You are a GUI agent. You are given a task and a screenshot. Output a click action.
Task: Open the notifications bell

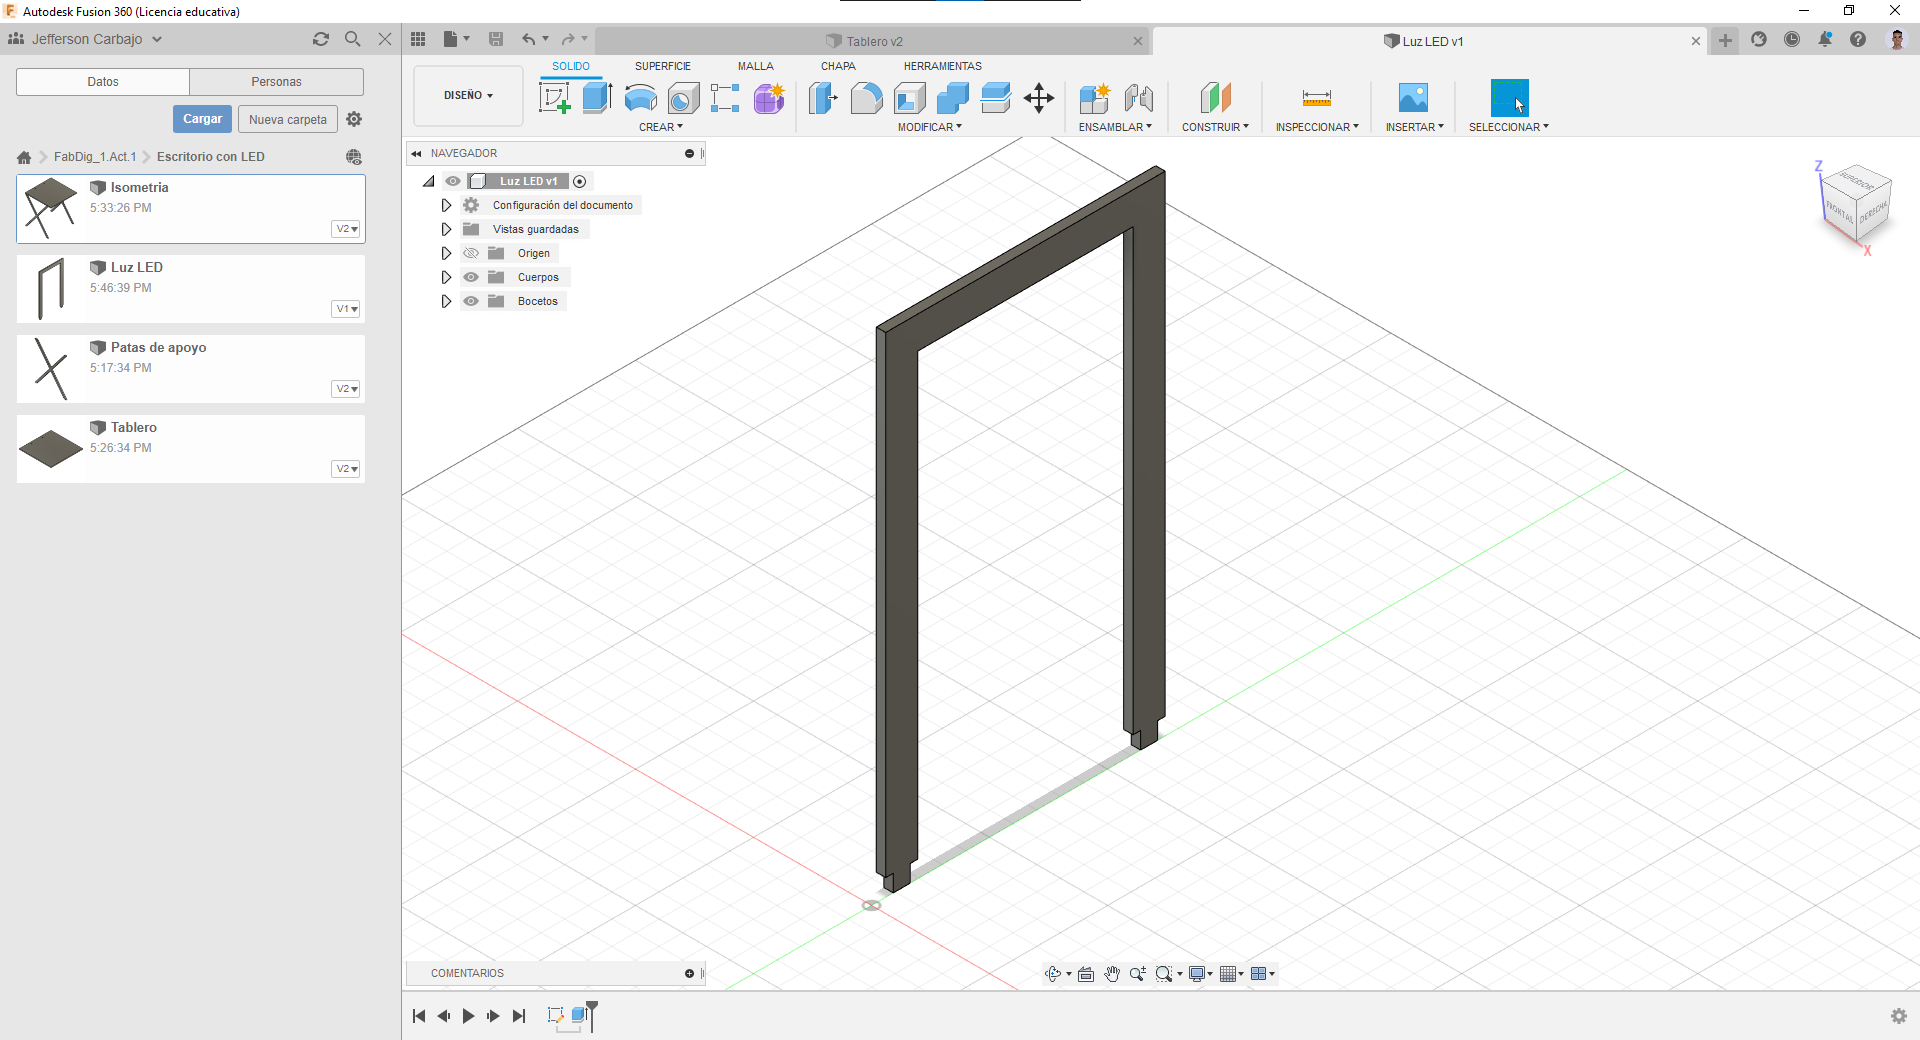pos(1825,39)
